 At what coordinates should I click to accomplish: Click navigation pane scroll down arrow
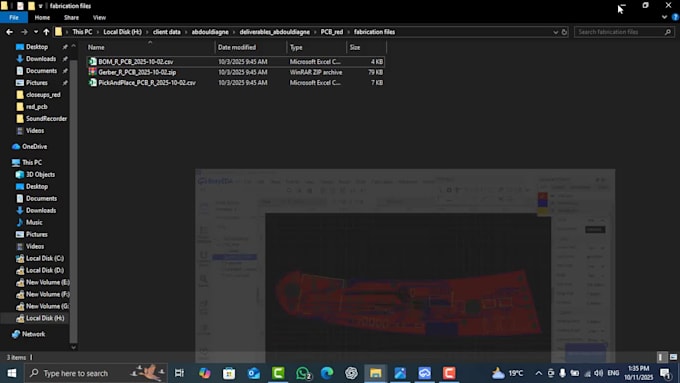(x=73, y=347)
